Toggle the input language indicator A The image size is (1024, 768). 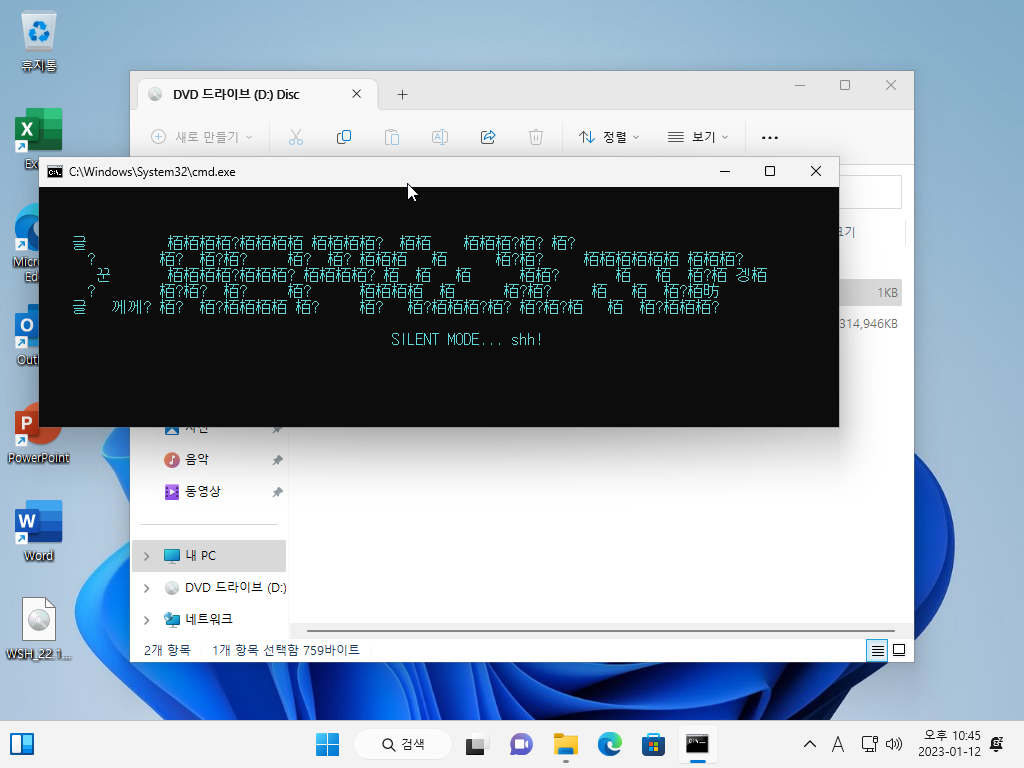tap(838, 744)
